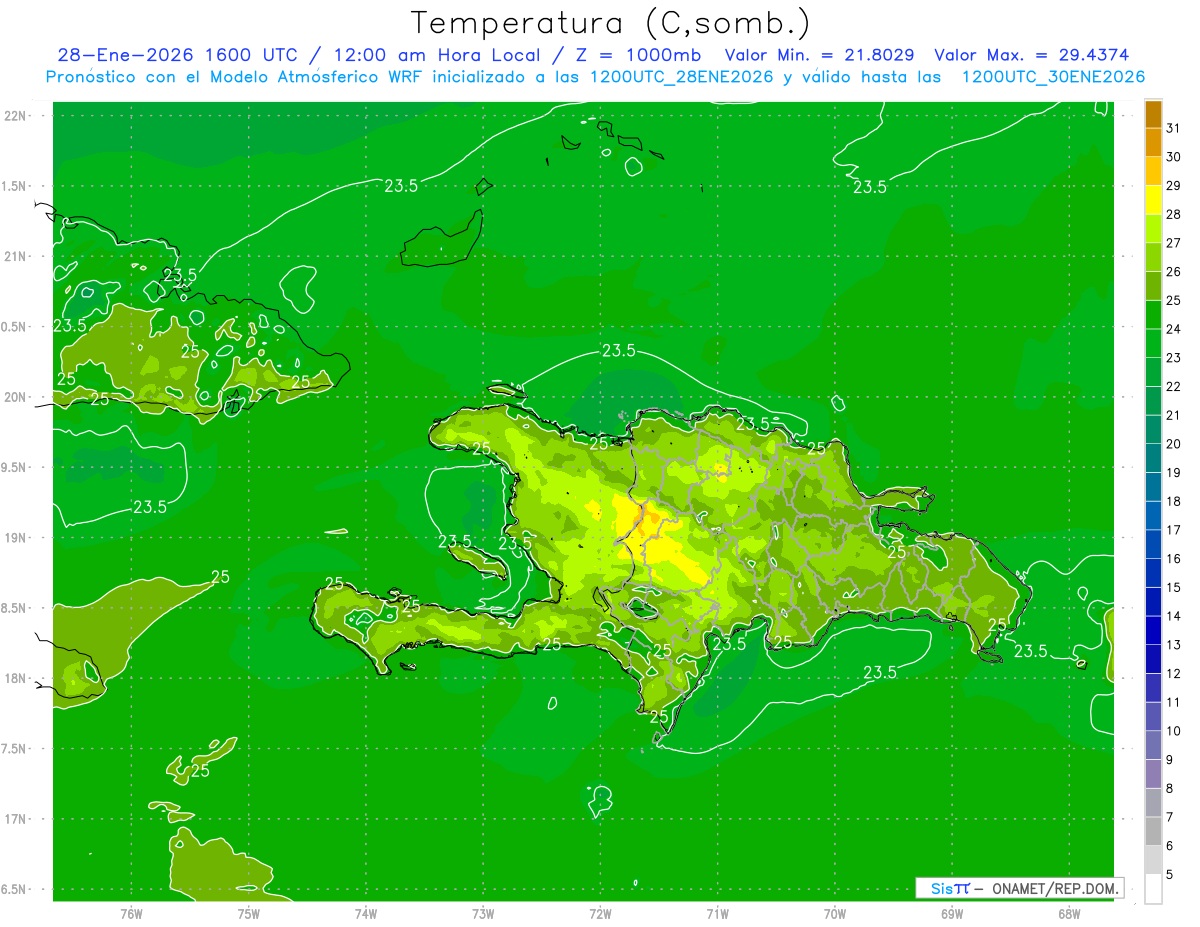The width and height of the screenshot is (1200, 927).
Task: Pick the blue swatch between legend 17 and 18
Action: [1153, 515]
